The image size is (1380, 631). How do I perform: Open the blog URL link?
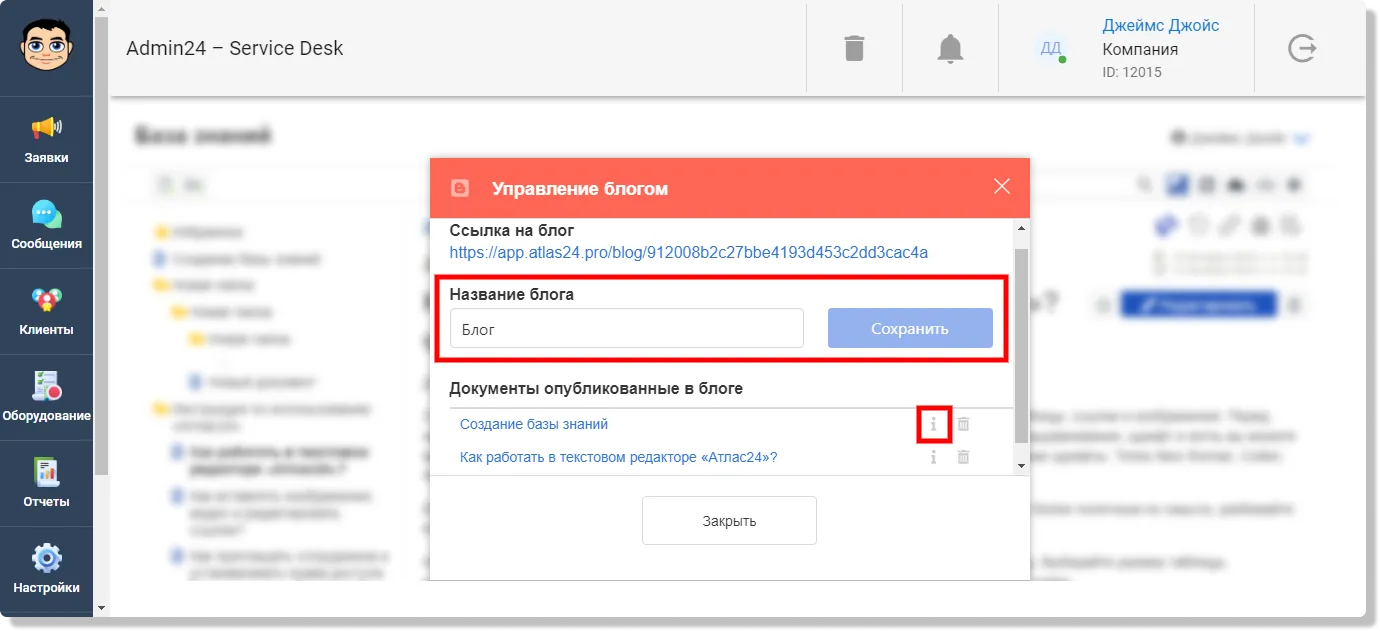688,253
